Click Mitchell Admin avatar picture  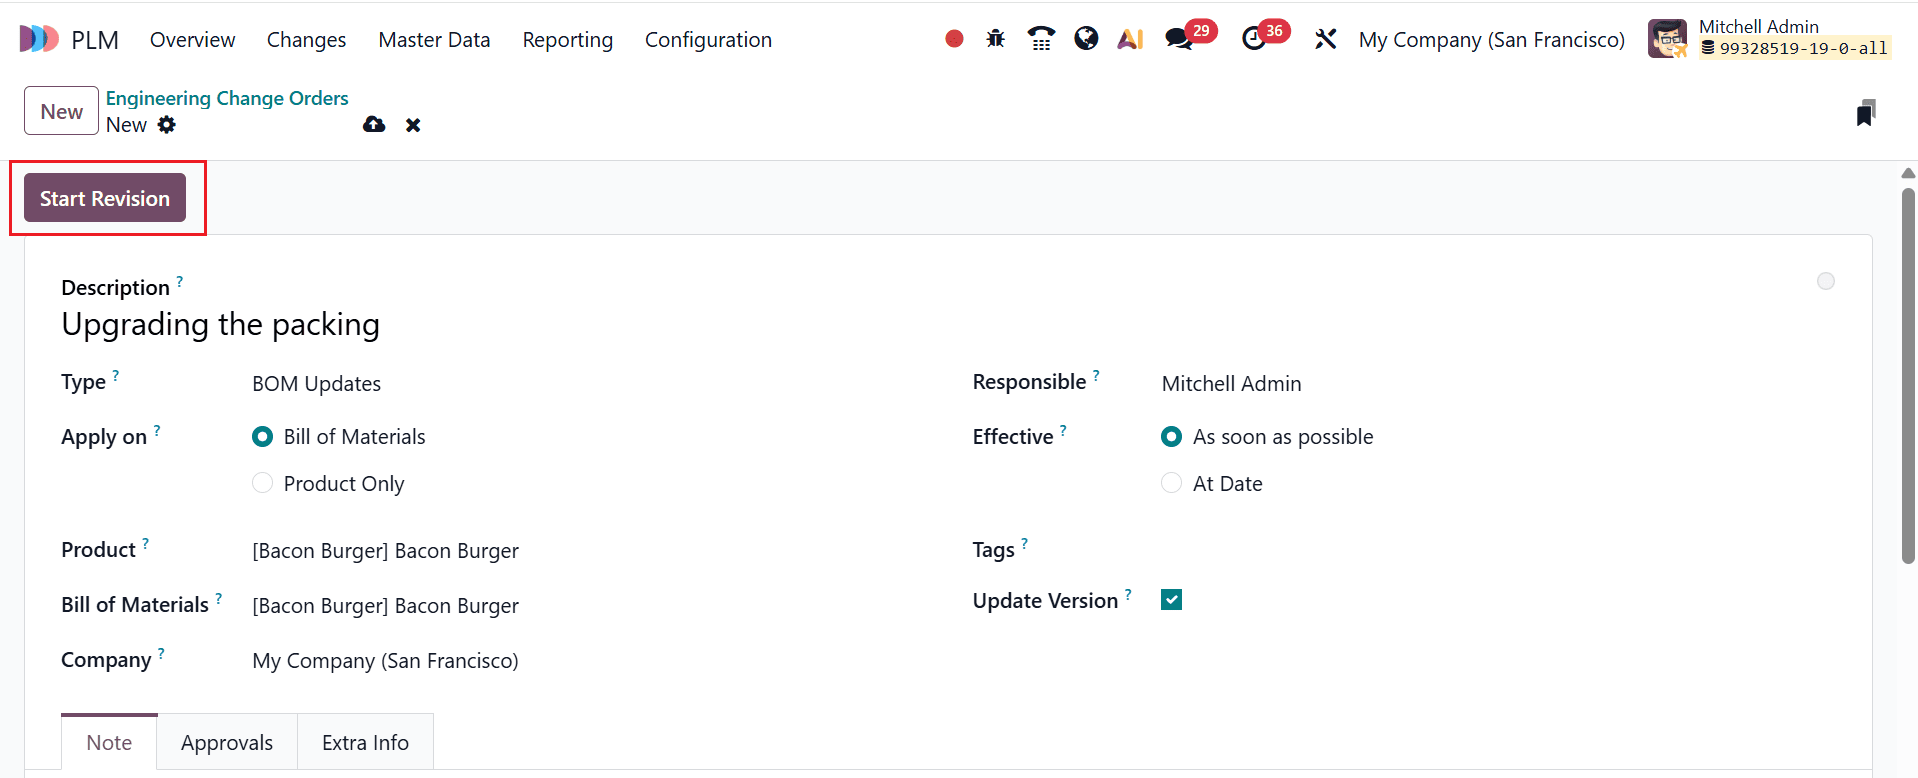(x=1667, y=39)
